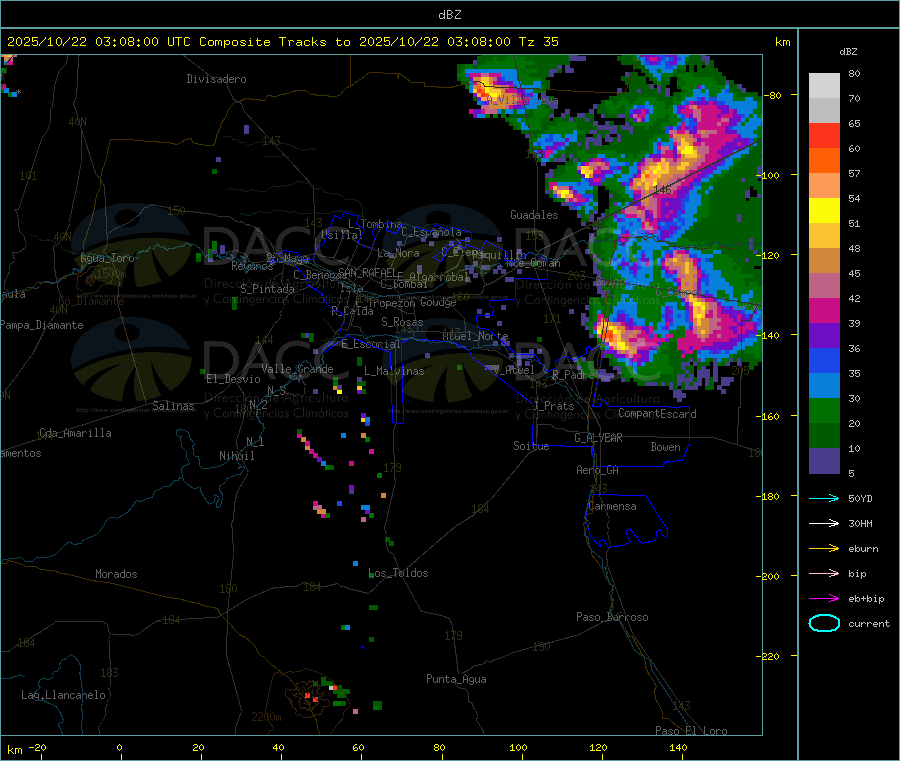Click the 'Guadales' map label
Image resolution: width=900 pixels, height=761 pixels.
click(534, 215)
